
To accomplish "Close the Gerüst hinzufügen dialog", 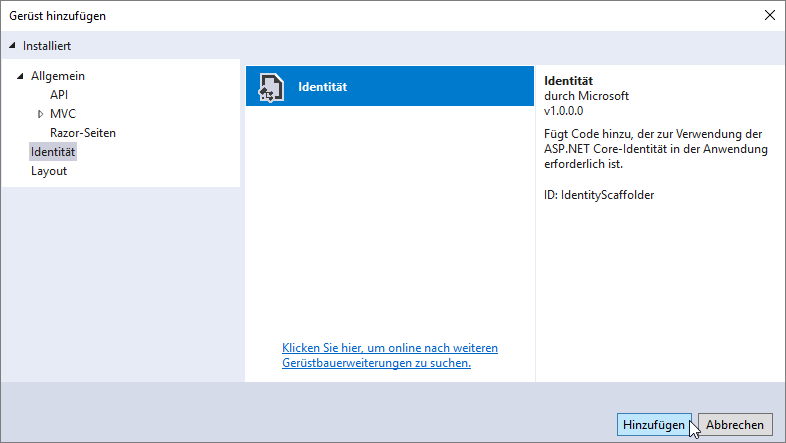I will pos(769,15).
